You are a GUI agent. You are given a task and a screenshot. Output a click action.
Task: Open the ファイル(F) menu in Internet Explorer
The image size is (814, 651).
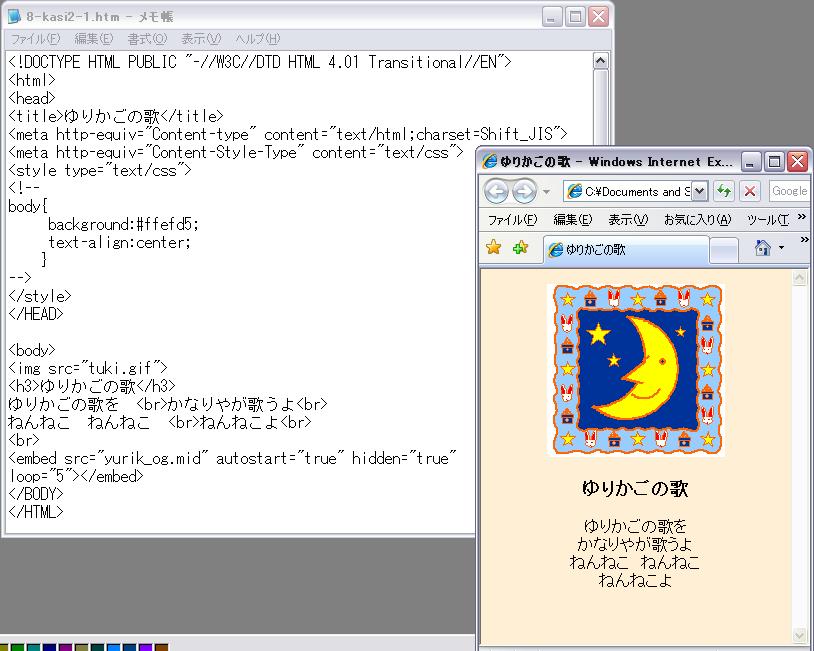coord(512,220)
